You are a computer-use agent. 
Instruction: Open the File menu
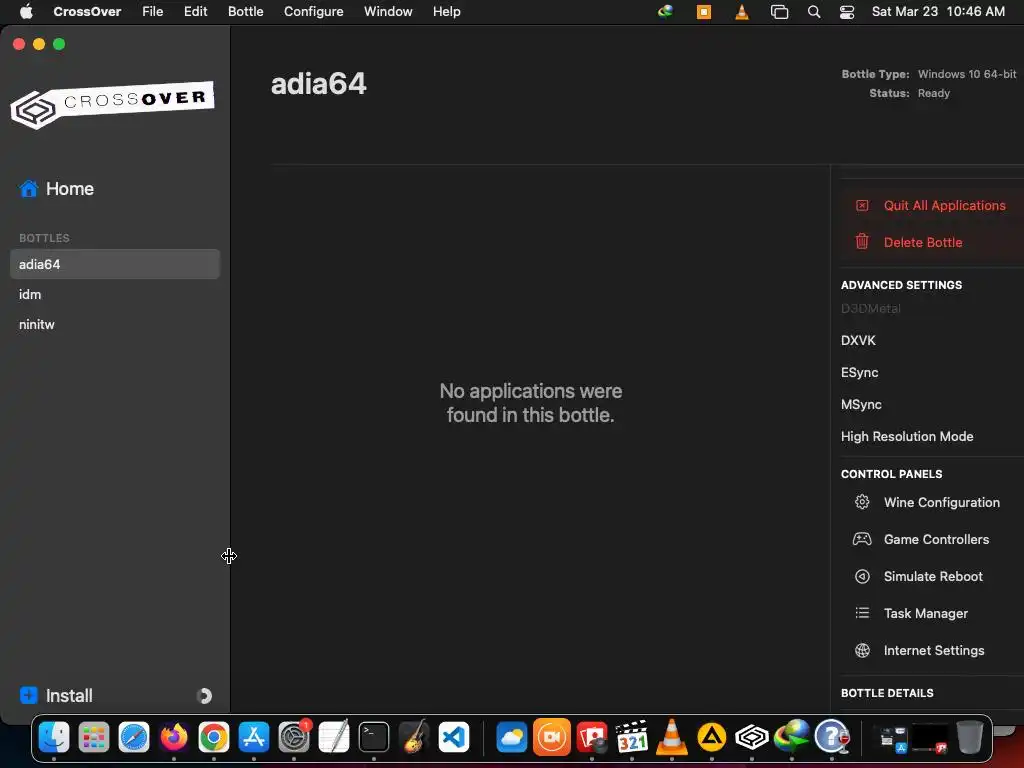[153, 12]
